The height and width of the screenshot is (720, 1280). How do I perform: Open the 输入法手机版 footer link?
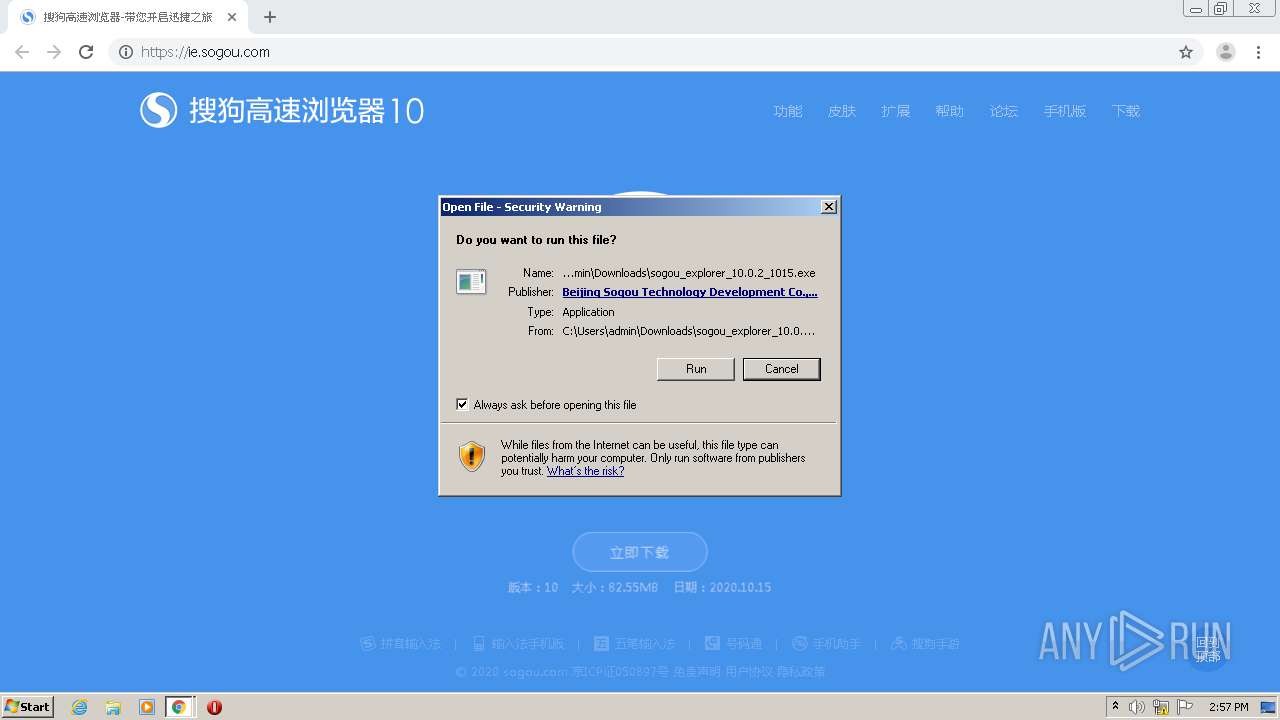tap(519, 644)
